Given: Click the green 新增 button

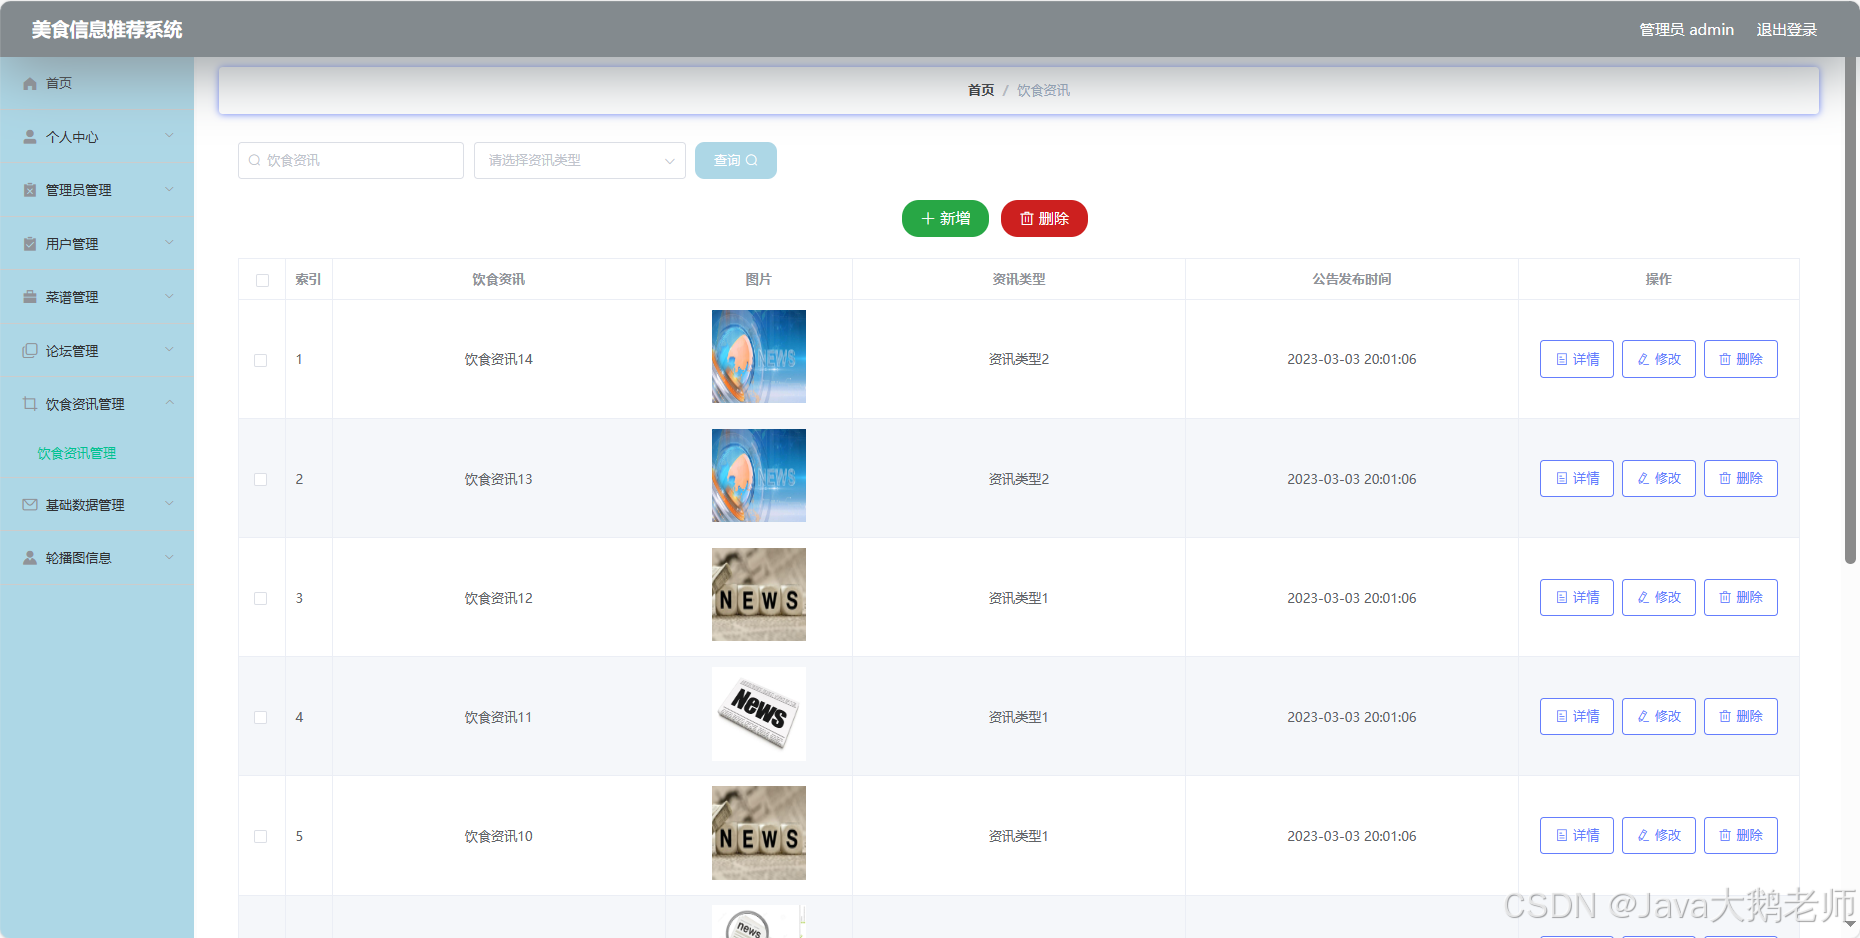Looking at the screenshot, I should point(944,218).
